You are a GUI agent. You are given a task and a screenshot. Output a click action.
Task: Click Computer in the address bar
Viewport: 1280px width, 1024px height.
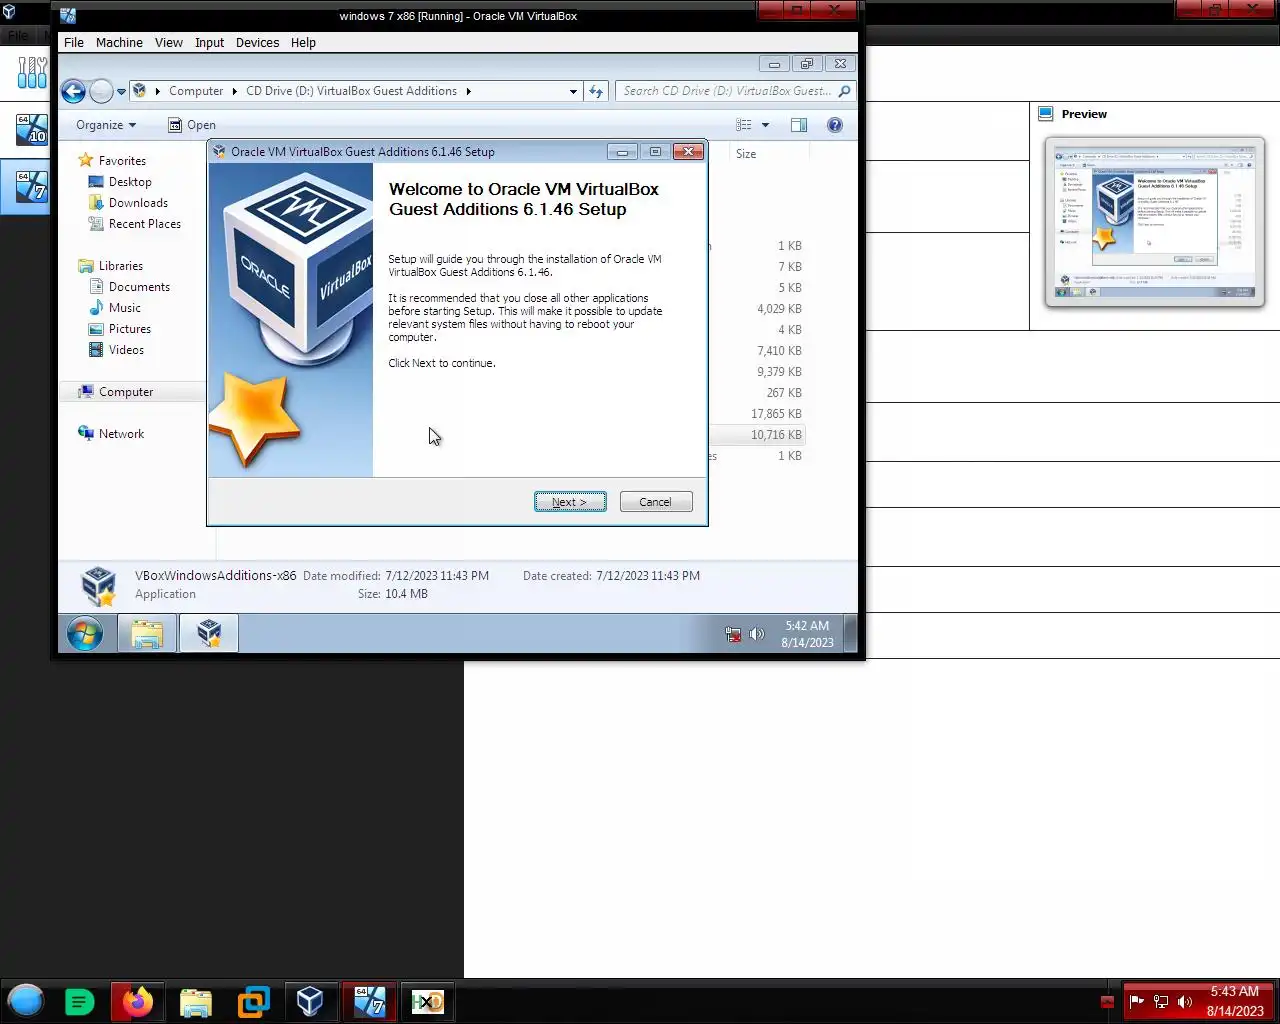coord(196,91)
